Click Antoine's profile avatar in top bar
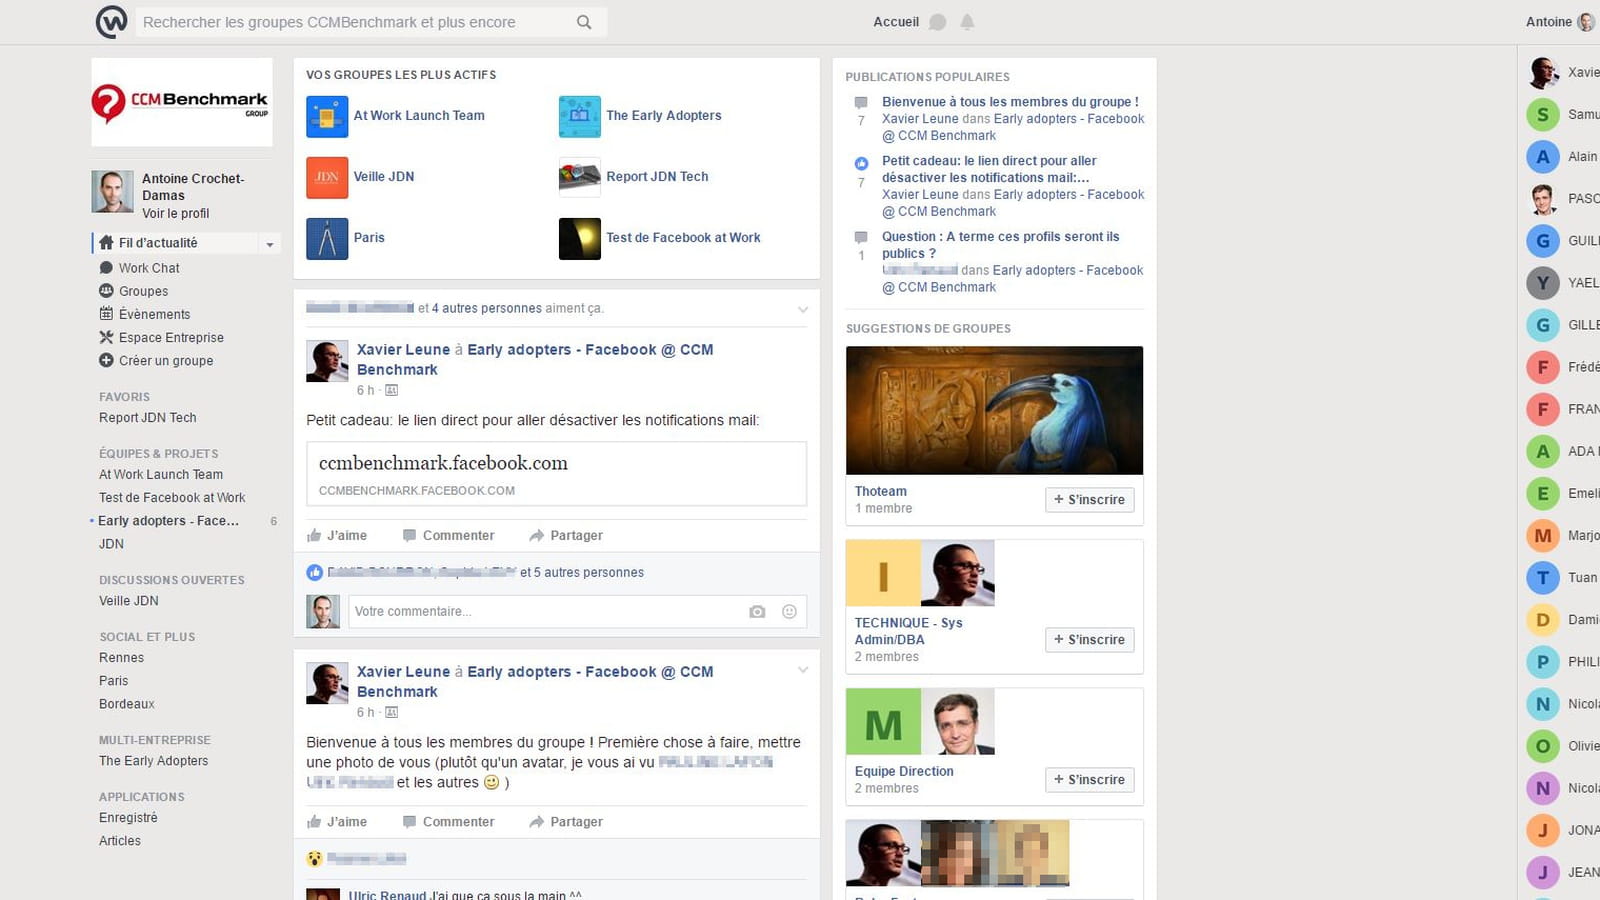This screenshot has width=1600, height=900. [x=1586, y=22]
